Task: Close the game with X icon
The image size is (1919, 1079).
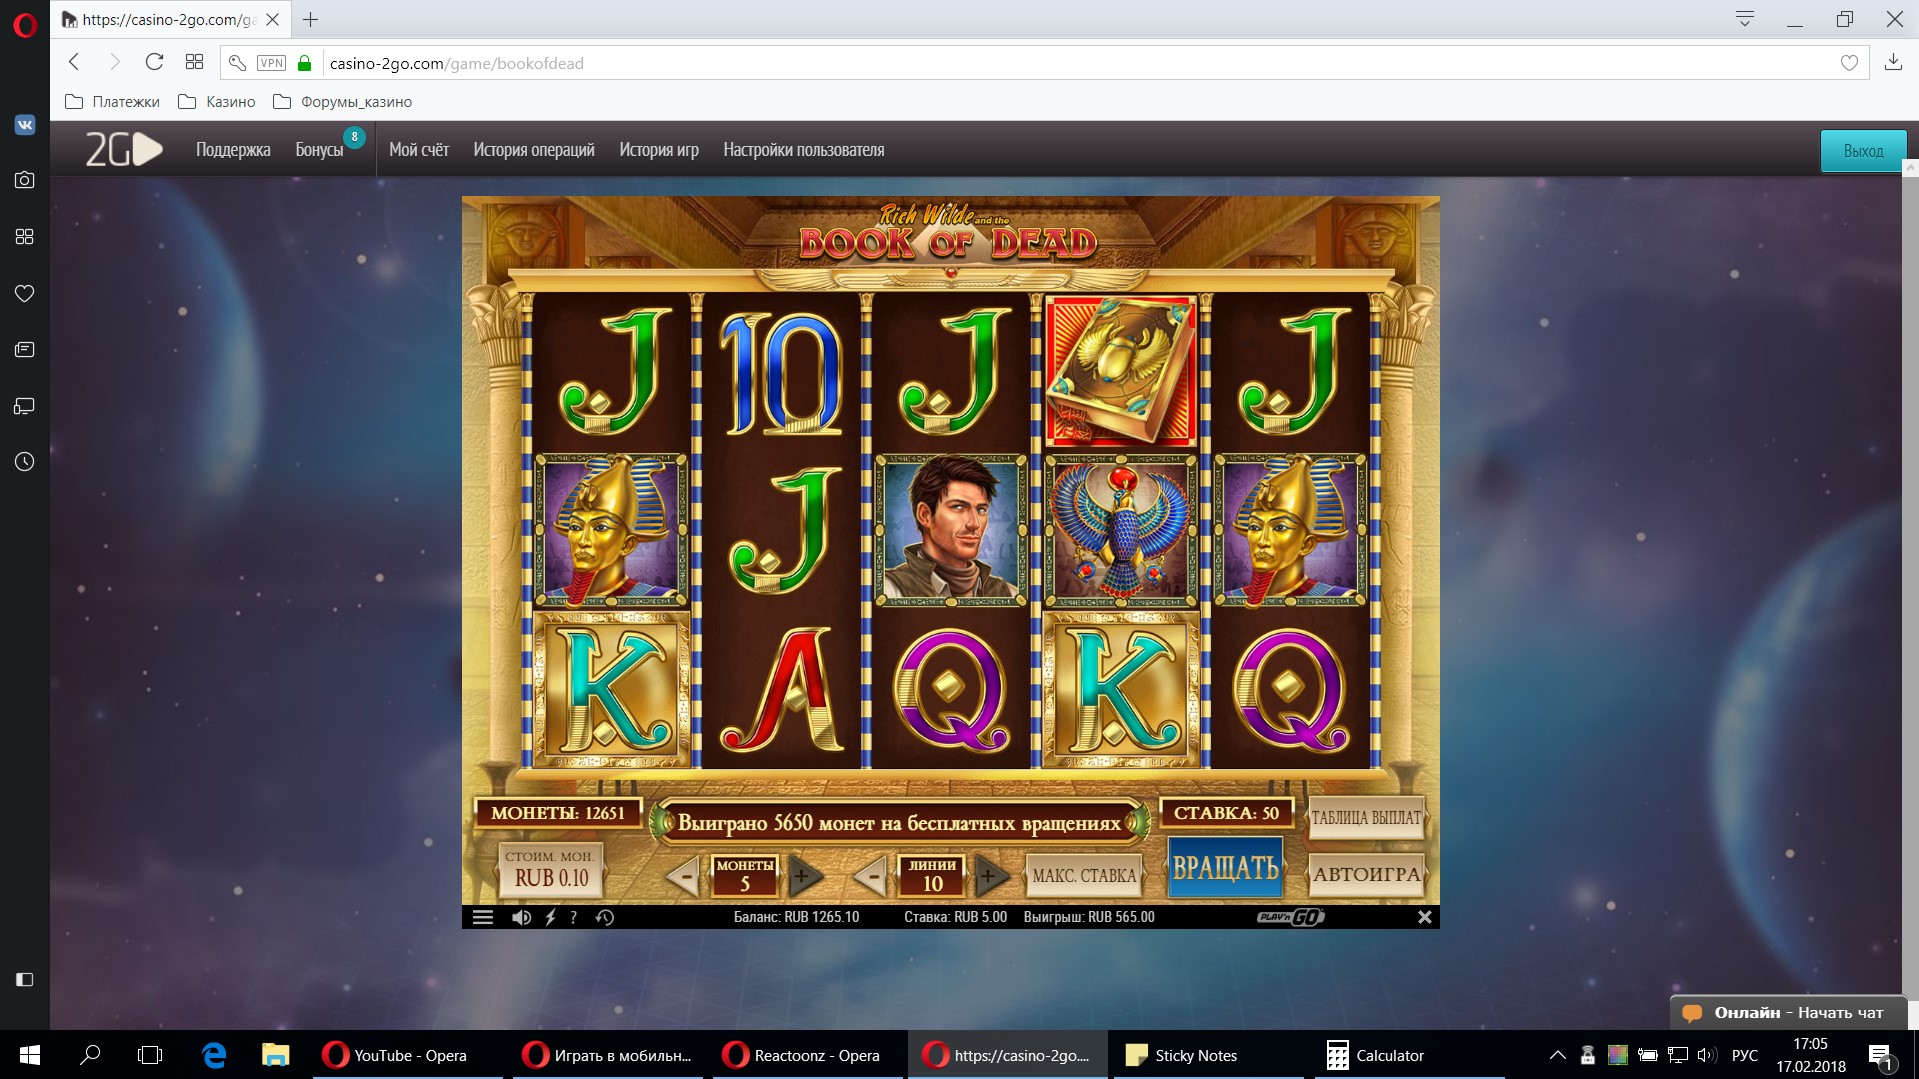Action: click(x=1425, y=917)
